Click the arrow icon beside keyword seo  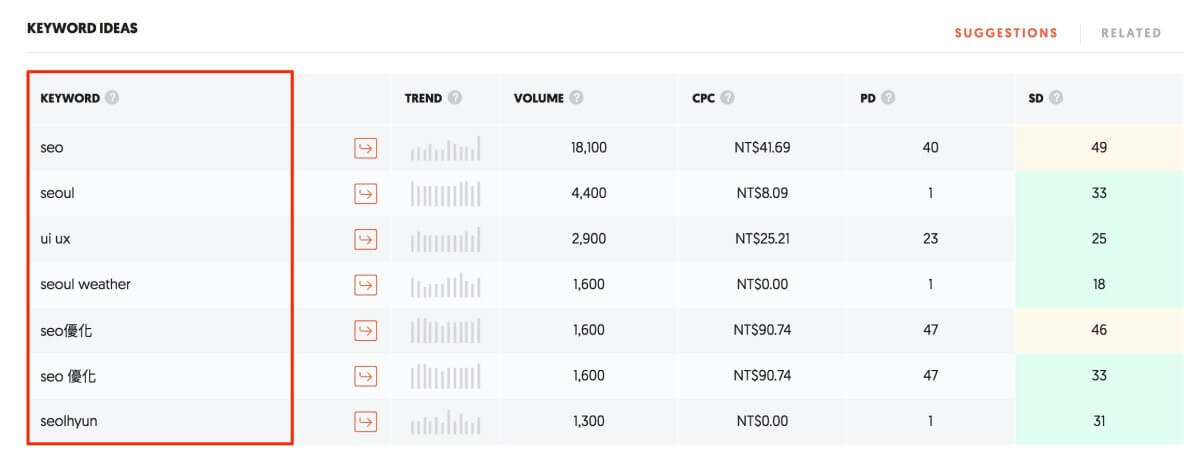[366, 148]
